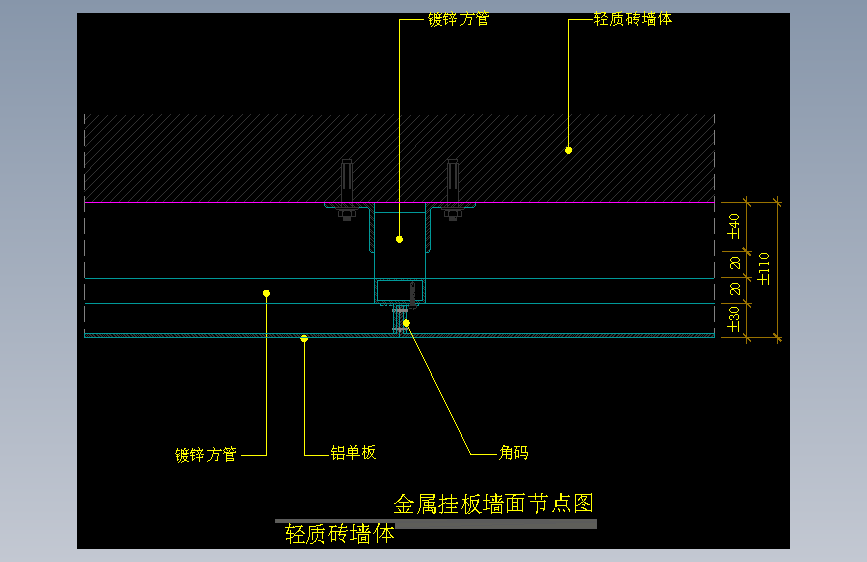Image resolution: width=867 pixels, height=562 pixels.
Task: Click the 镀锌方管 label beside 轻质砖墙体 annotation
Action: [458, 19]
